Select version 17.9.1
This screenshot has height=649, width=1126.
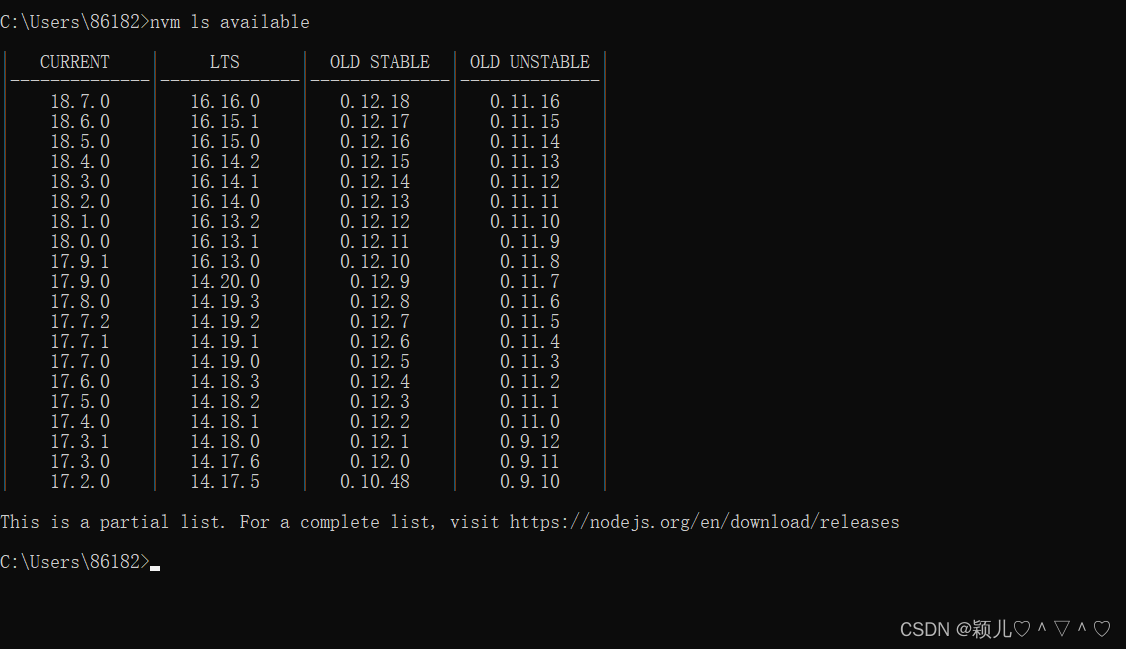coord(80,262)
